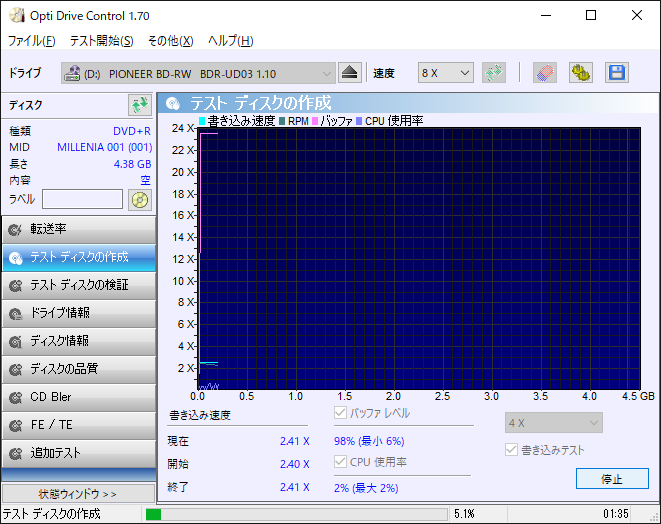Select the ドライブ情報 tab

(79, 314)
